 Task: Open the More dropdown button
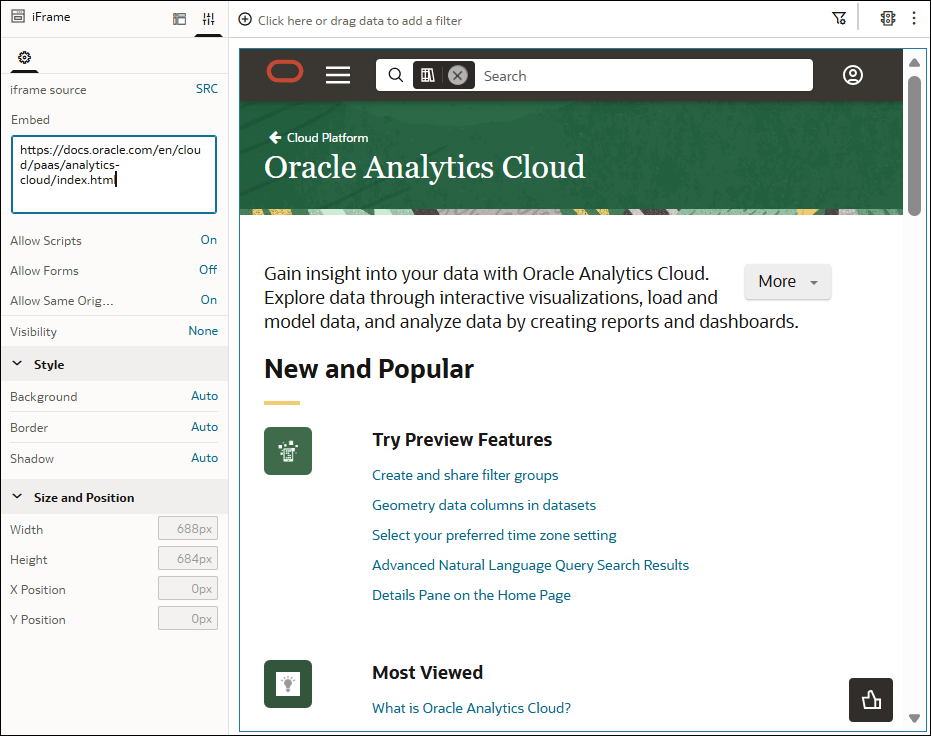tap(788, 281)
